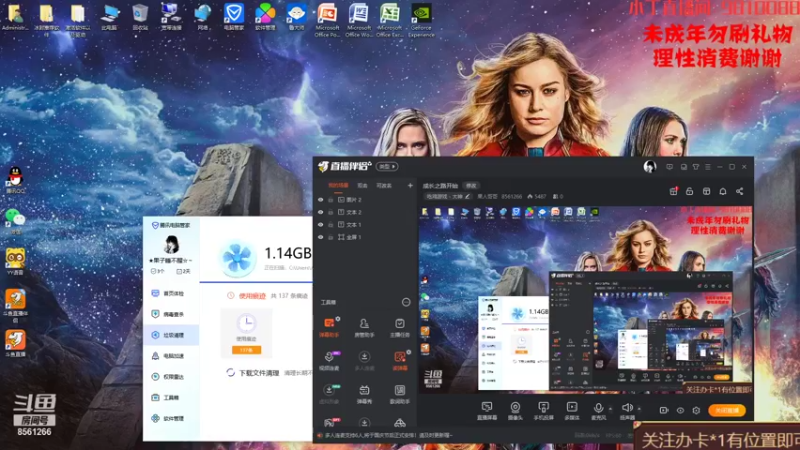
Task: Open the WeChat desktop icon
Action: (x=15, y=221)
